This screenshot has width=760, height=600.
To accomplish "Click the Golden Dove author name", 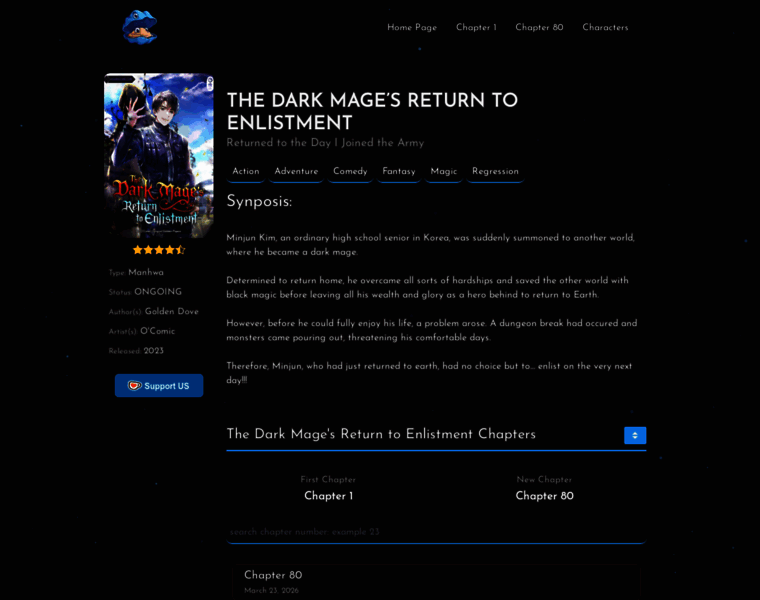I will (x=172, y=312).
